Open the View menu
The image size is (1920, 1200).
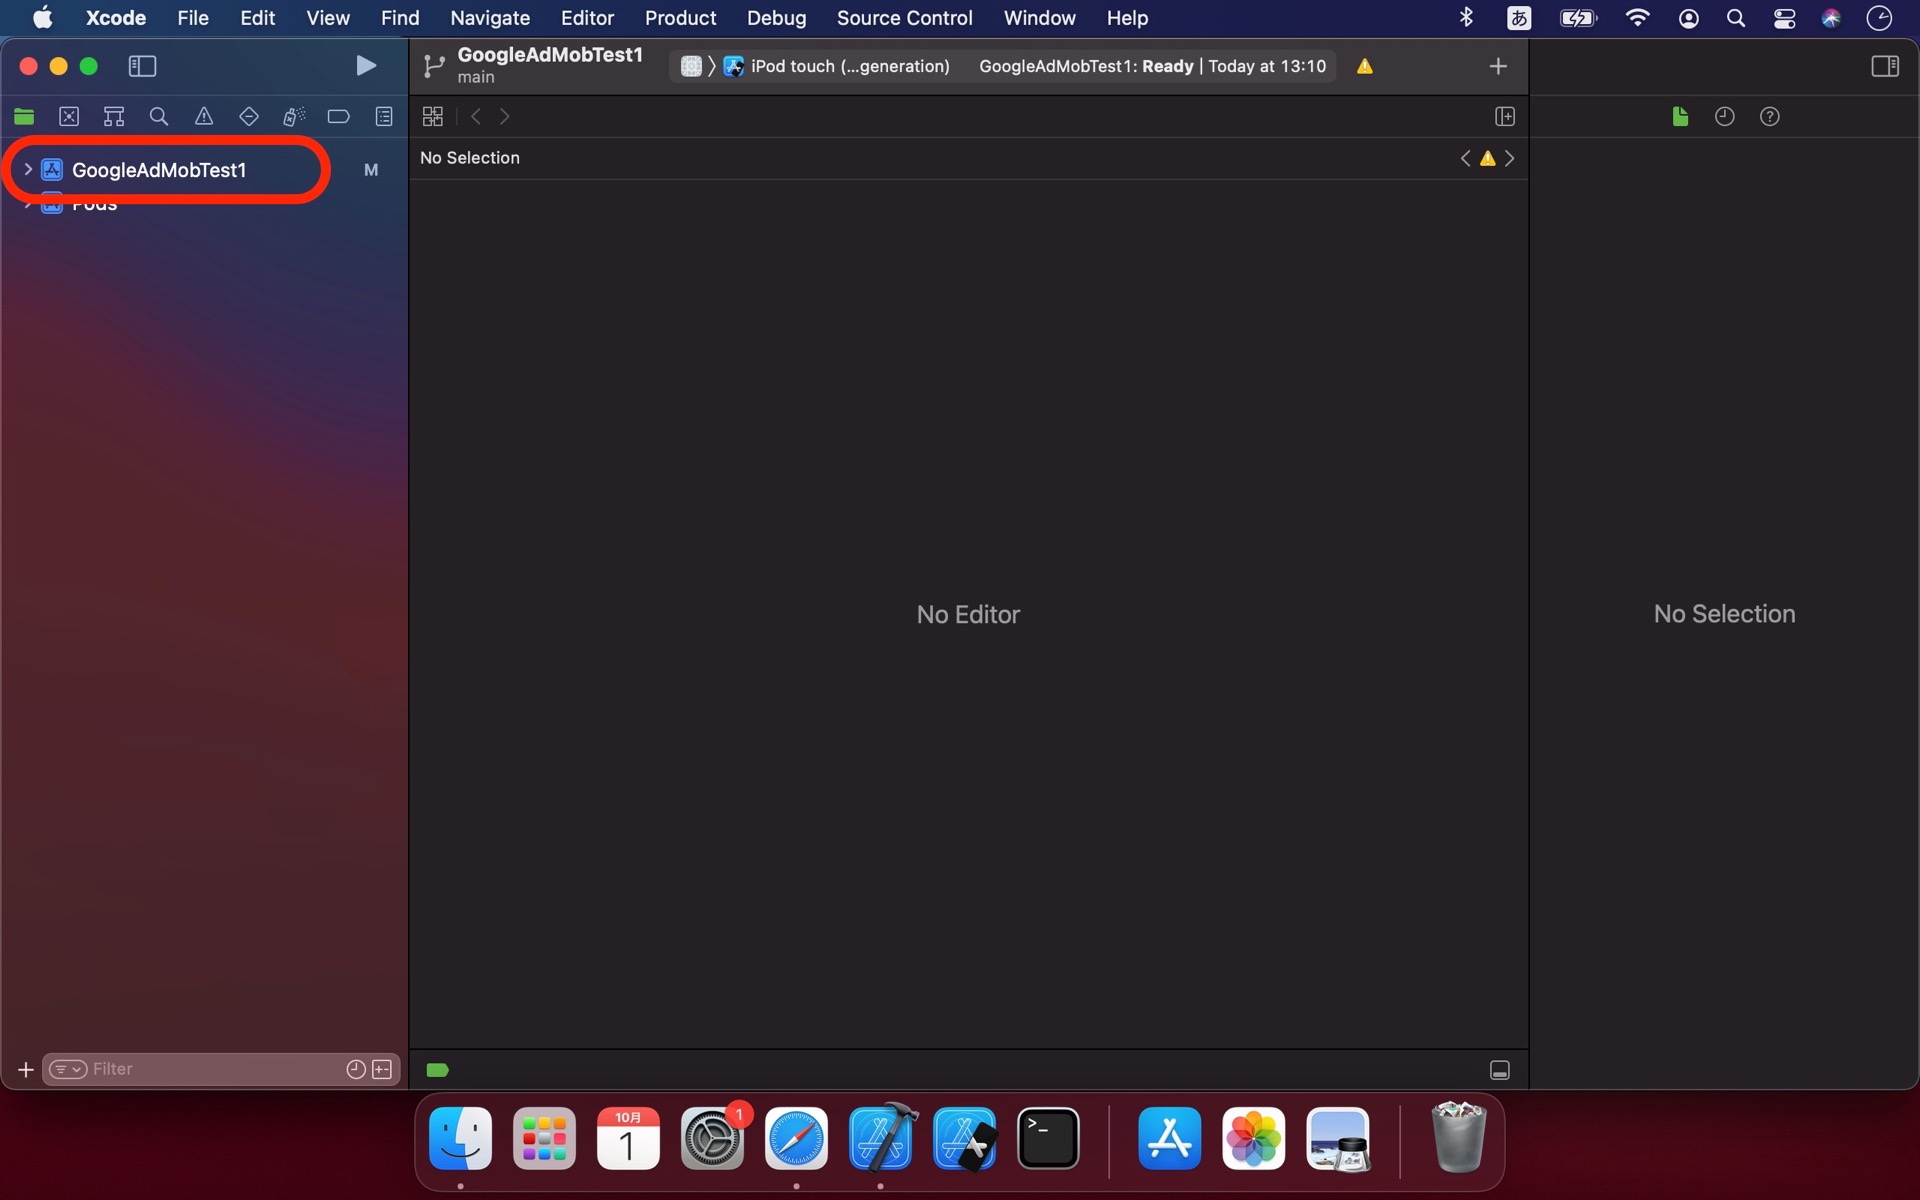click(x=328, y=18)
